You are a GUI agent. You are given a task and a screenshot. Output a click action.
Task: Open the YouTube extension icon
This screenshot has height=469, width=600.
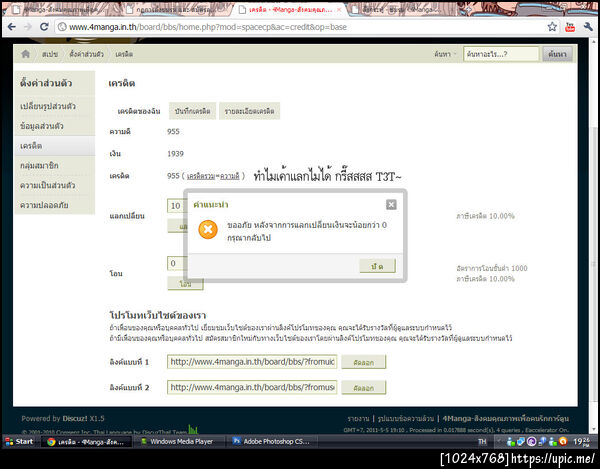570,27
